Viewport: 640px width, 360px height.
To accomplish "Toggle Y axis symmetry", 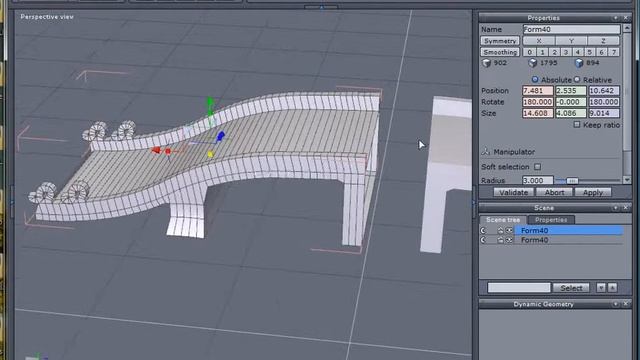I will pos(571,41).
